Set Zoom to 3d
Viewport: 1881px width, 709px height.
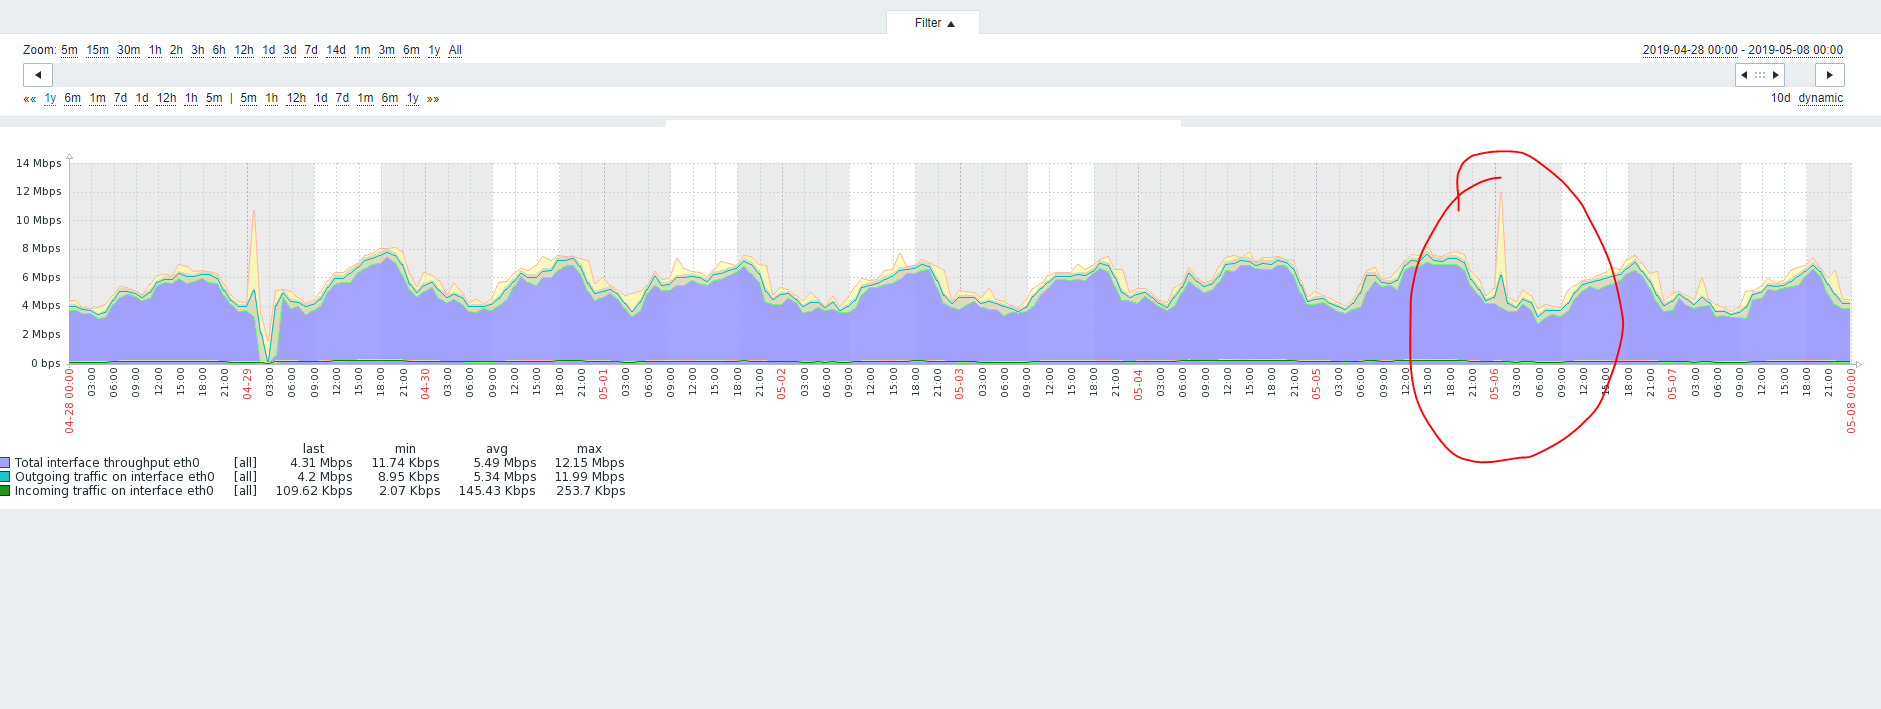(289, 50)
